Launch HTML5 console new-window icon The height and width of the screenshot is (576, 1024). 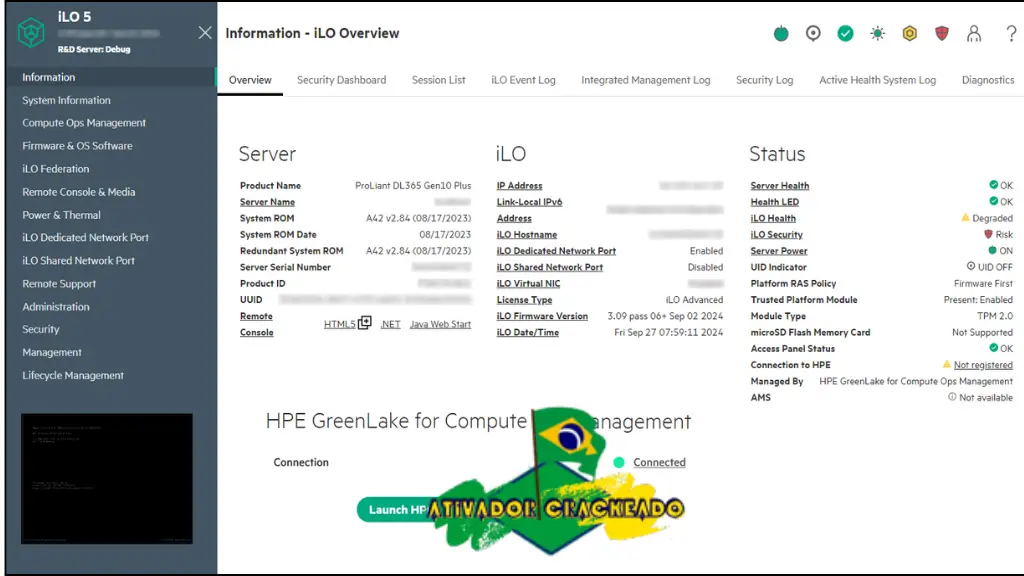364,323
